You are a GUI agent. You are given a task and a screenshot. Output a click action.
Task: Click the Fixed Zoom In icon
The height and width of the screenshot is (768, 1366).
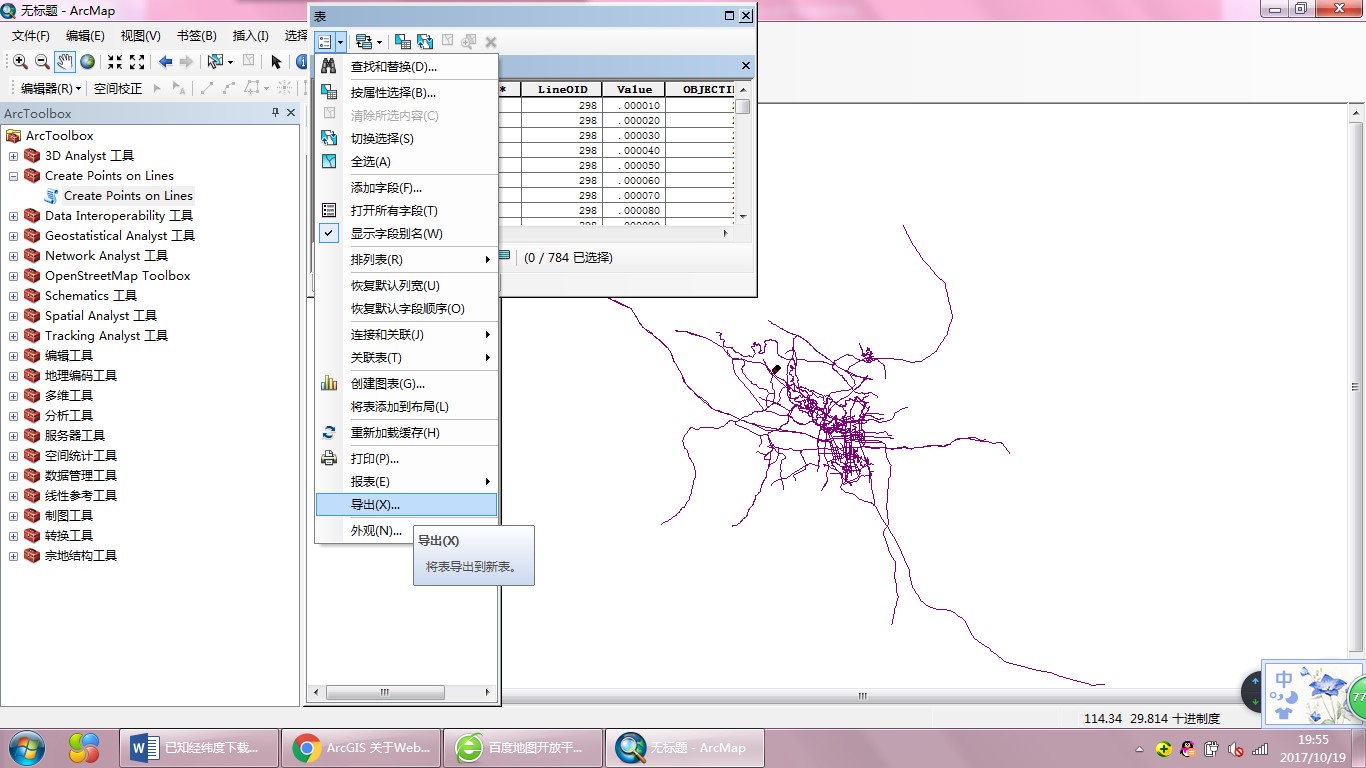[115, 61]
